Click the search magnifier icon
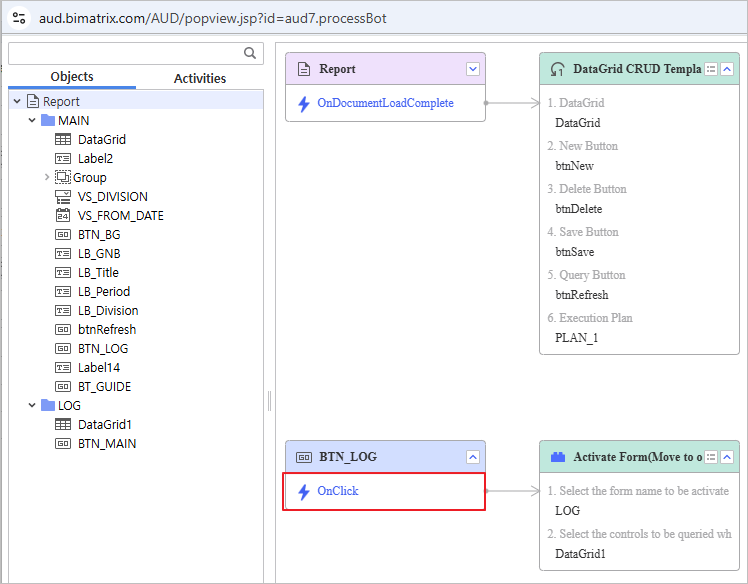Viewport: 748px width, 584px height. (250, 53)
